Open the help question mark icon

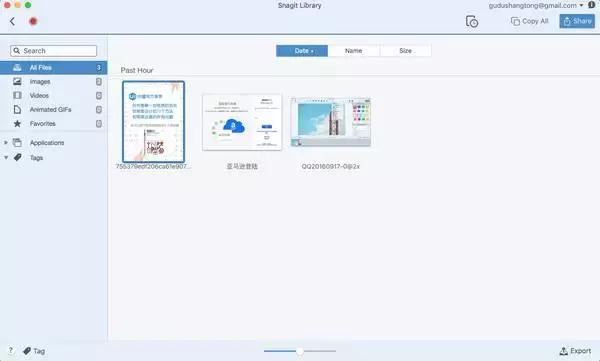tap(11, 350)
